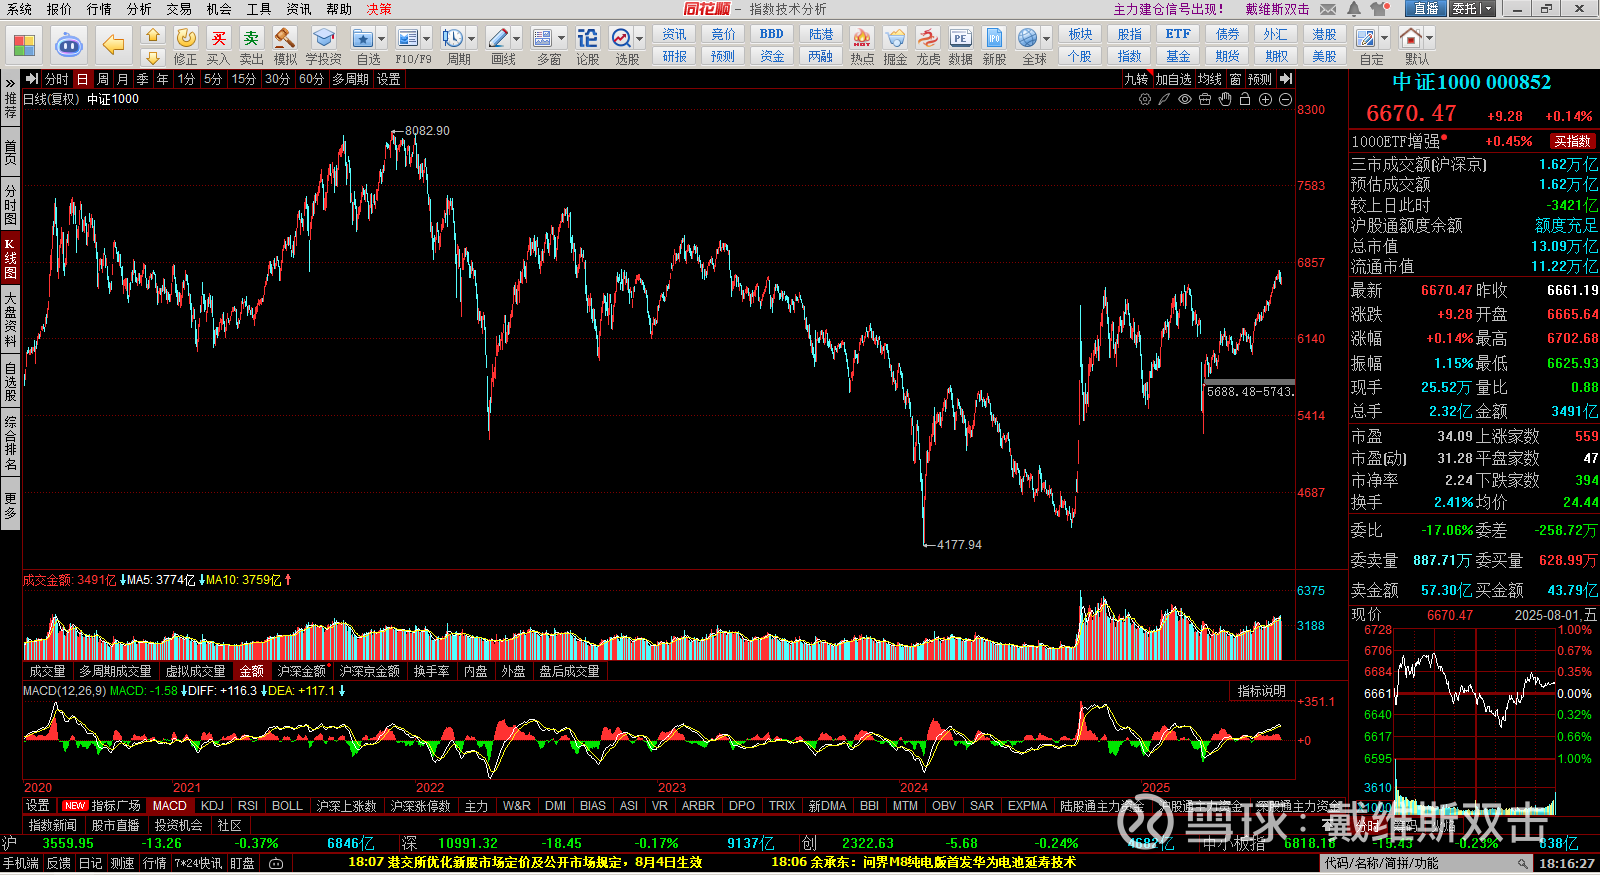Open the 热点 hot topics flame icon
This screenshot has width=1600, height=875.
(x=862, y=38)
